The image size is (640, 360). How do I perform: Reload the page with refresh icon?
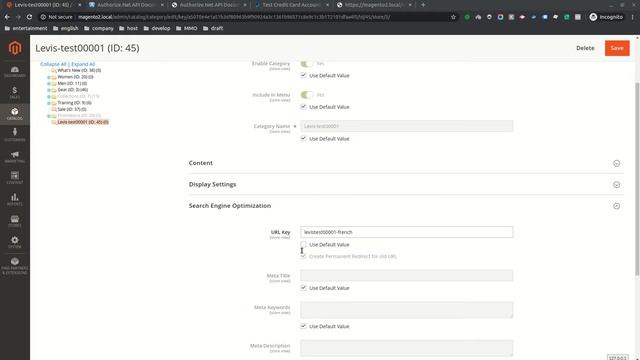pyautogui.click(x=29, y=17)
